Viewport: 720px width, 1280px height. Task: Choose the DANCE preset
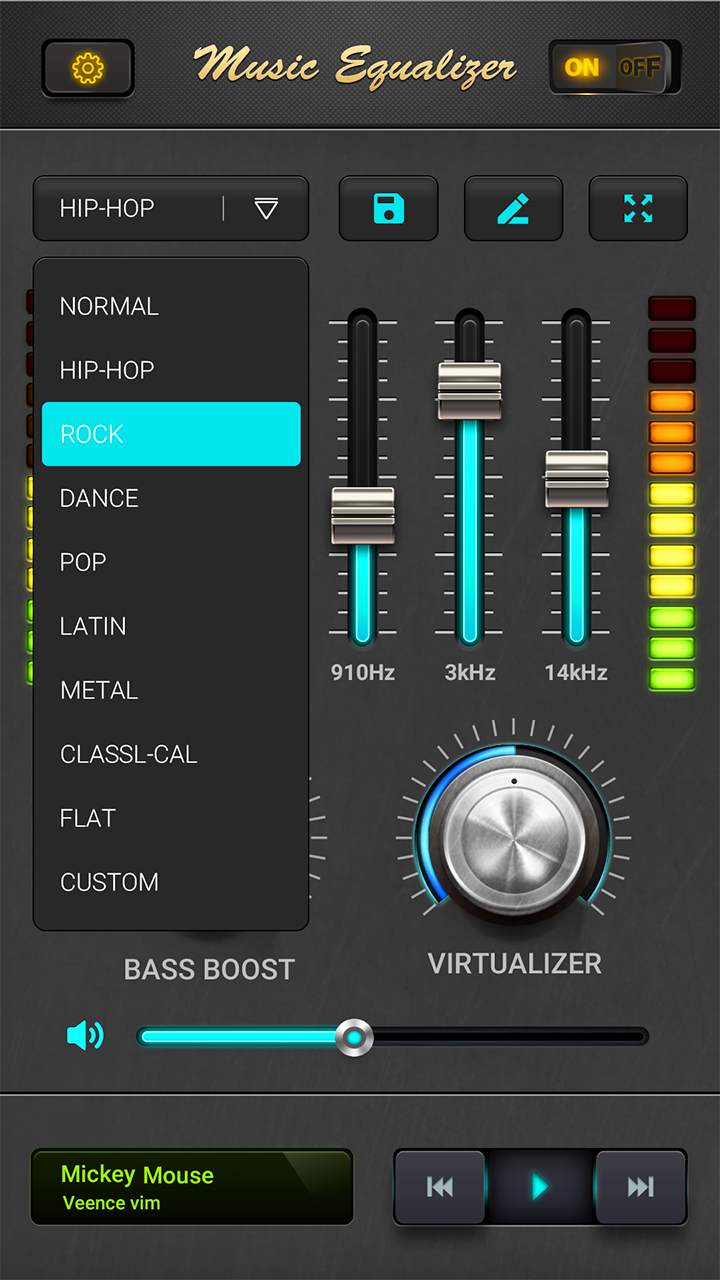coord(171,498)
